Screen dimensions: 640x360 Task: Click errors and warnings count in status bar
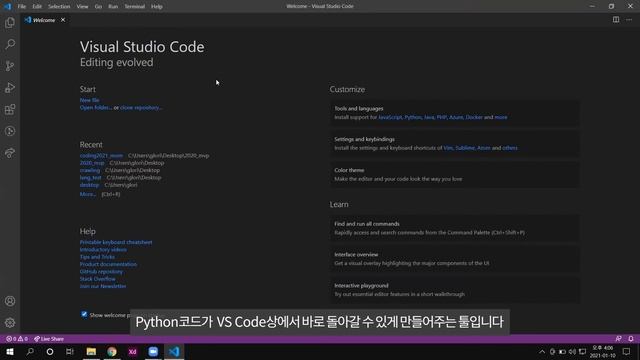point(17,339)
